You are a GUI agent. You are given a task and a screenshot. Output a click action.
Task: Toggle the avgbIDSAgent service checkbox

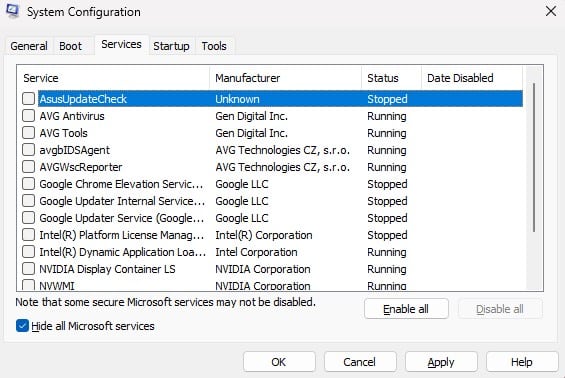tap(28, 150)
